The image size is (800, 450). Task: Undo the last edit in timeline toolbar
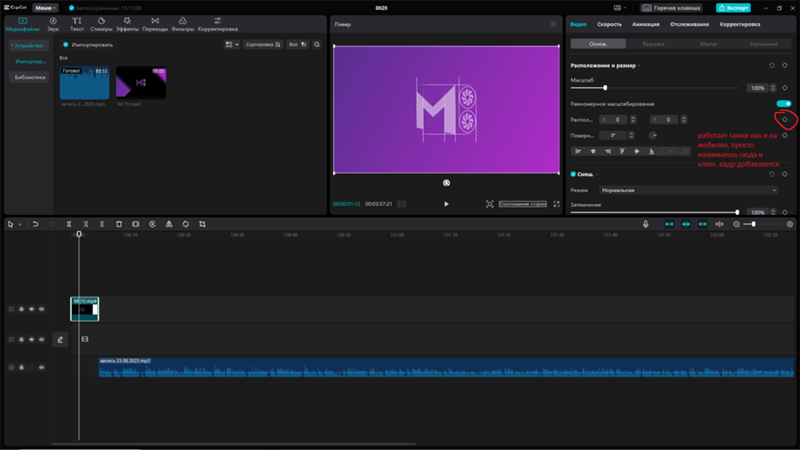point(35,224)
